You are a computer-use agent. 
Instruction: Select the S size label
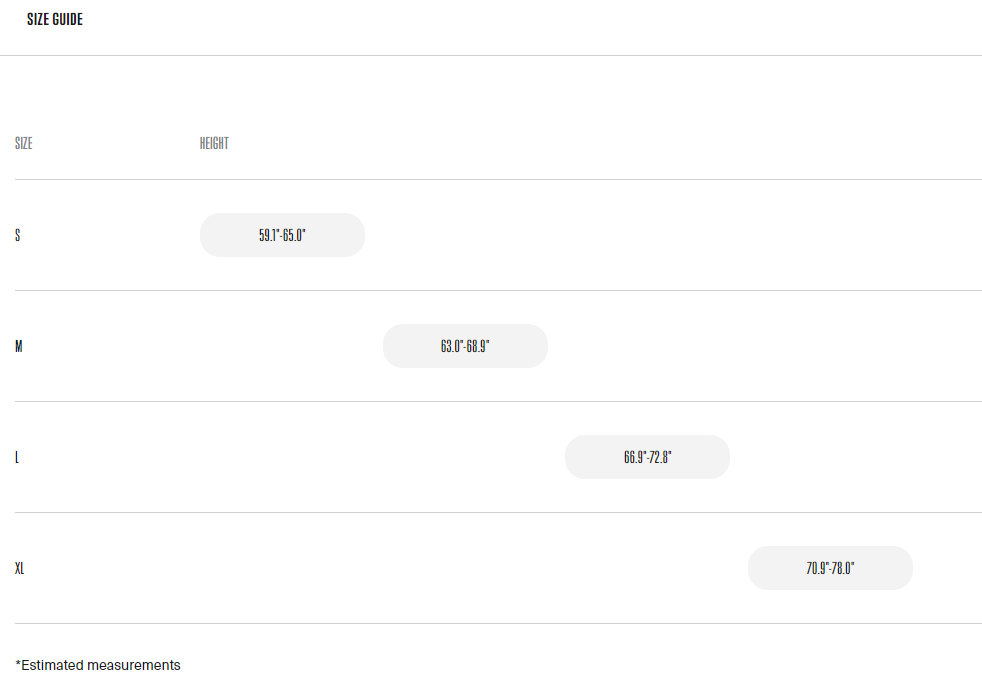pyautogui.click(x=18, y=236)
